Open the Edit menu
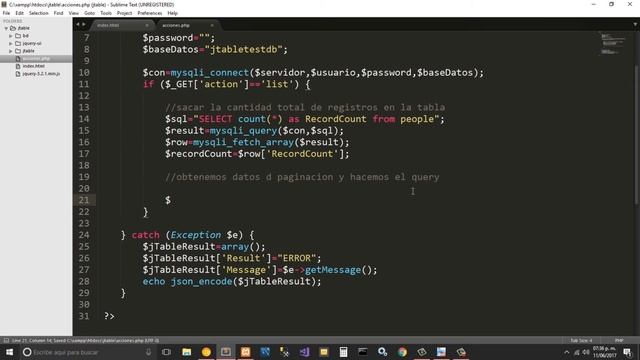Image resolution: width=640 pixels, height=360 pixels. pyautogui.click(x=19, y=13)
